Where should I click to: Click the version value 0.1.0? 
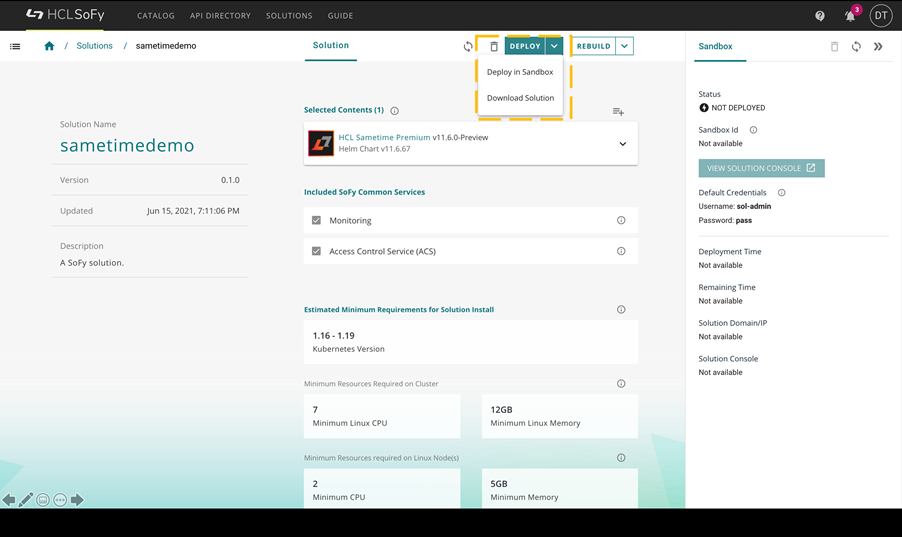230,180
